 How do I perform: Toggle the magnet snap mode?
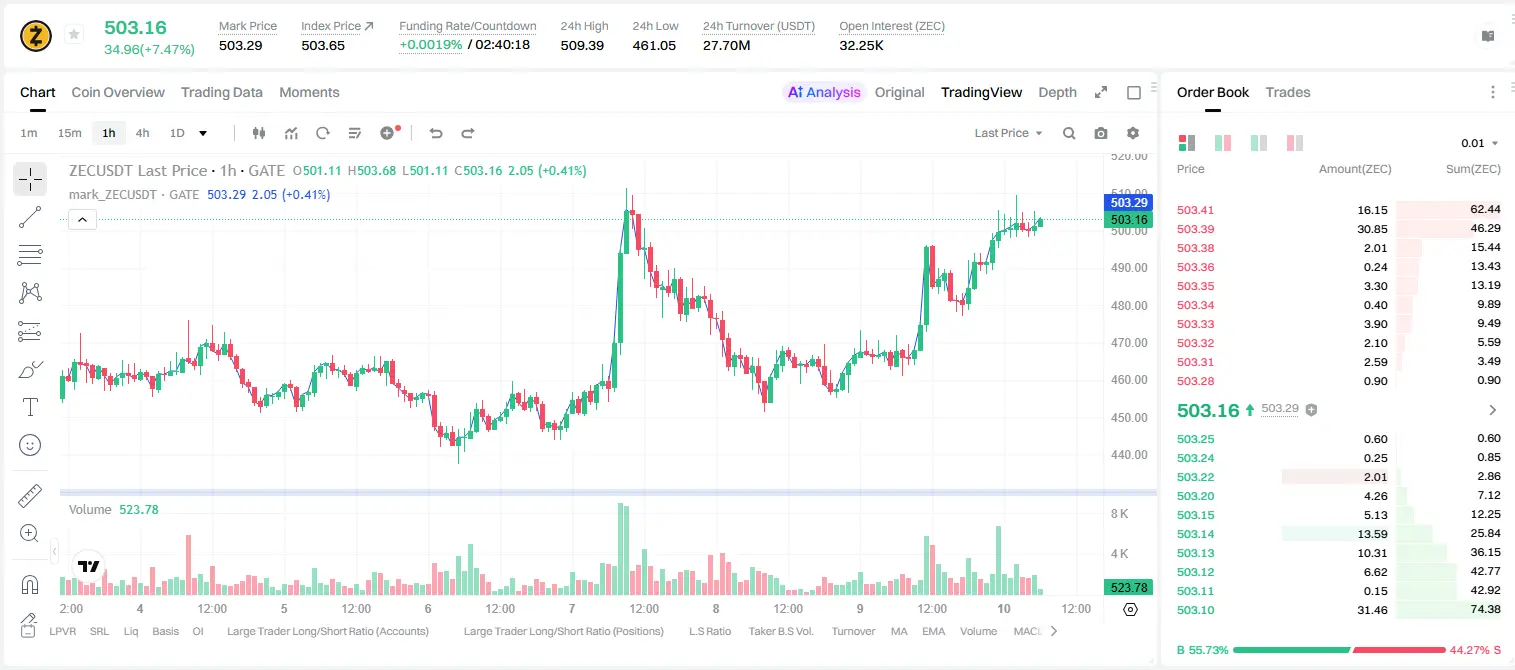click(x=30, y=584)
